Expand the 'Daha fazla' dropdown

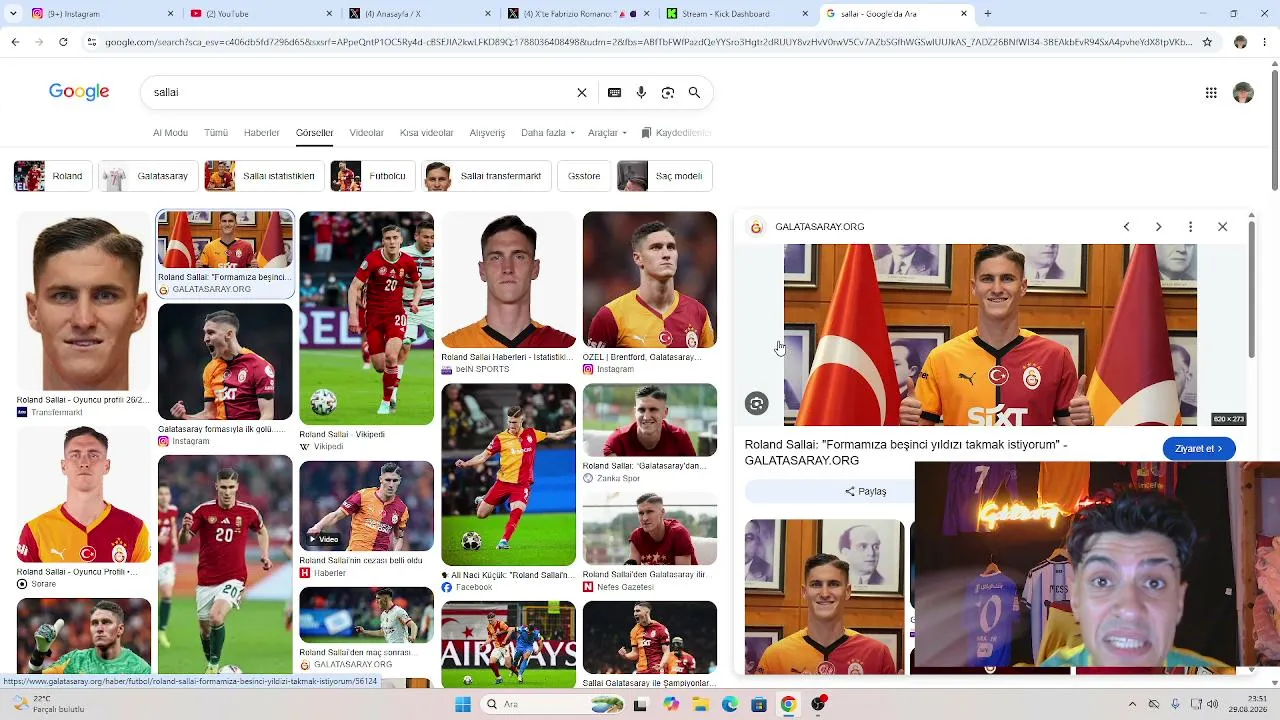(x=548, y=133)
